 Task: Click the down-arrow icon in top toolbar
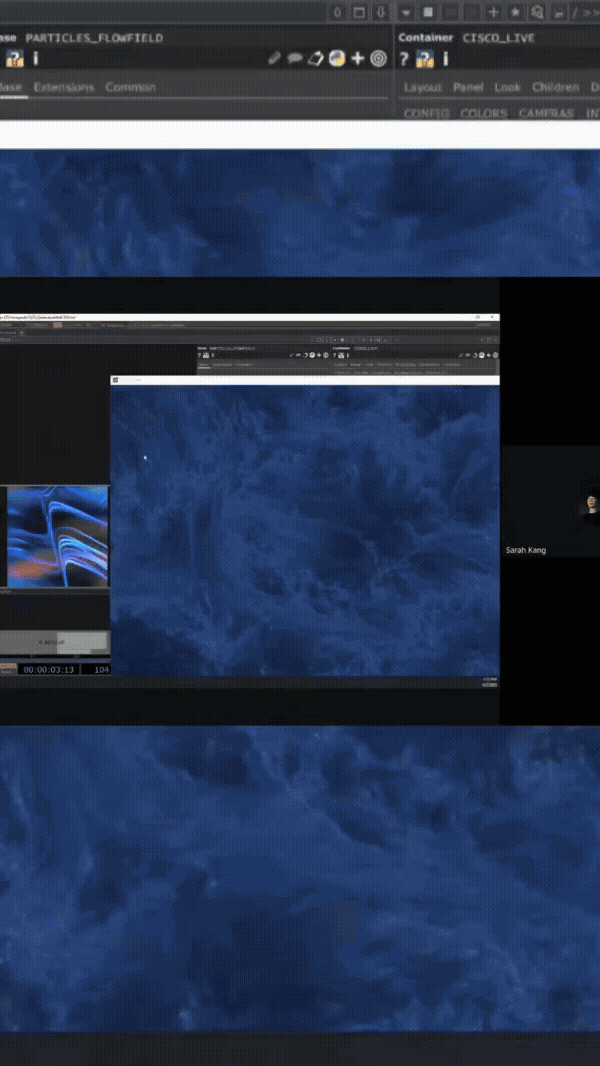[381, 12]
